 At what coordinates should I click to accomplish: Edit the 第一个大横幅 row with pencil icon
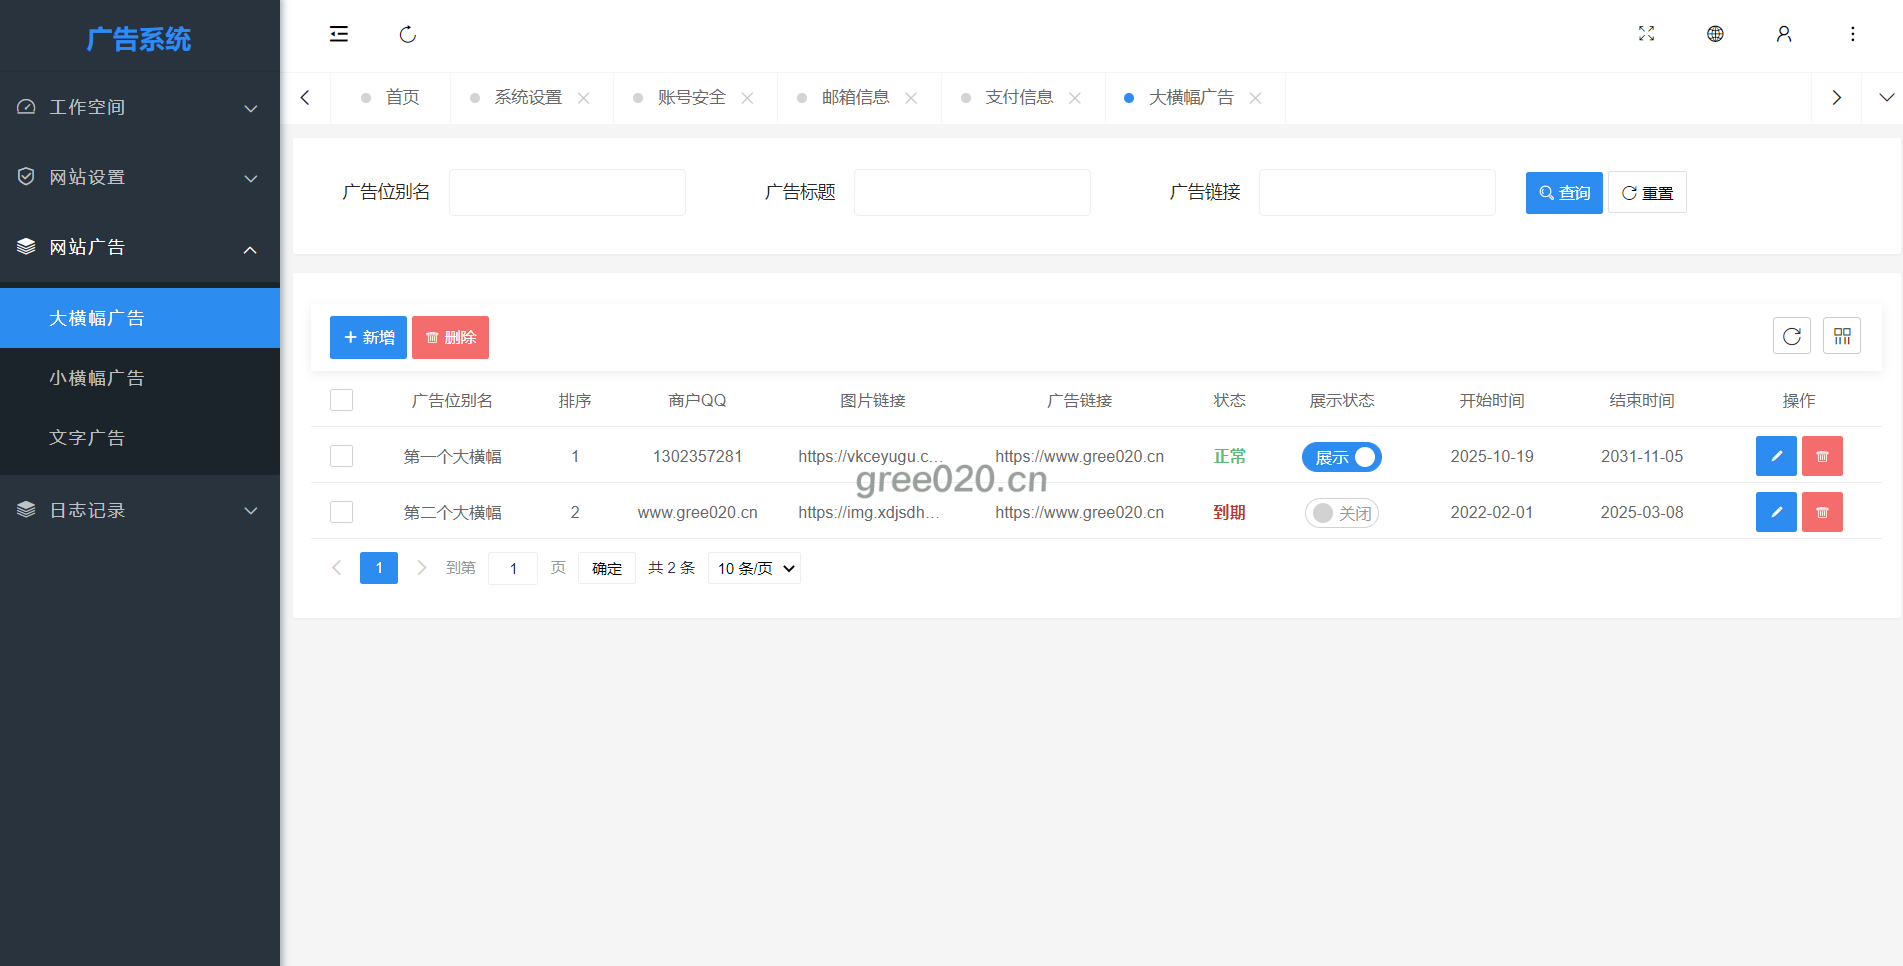tap(1776, 456)
